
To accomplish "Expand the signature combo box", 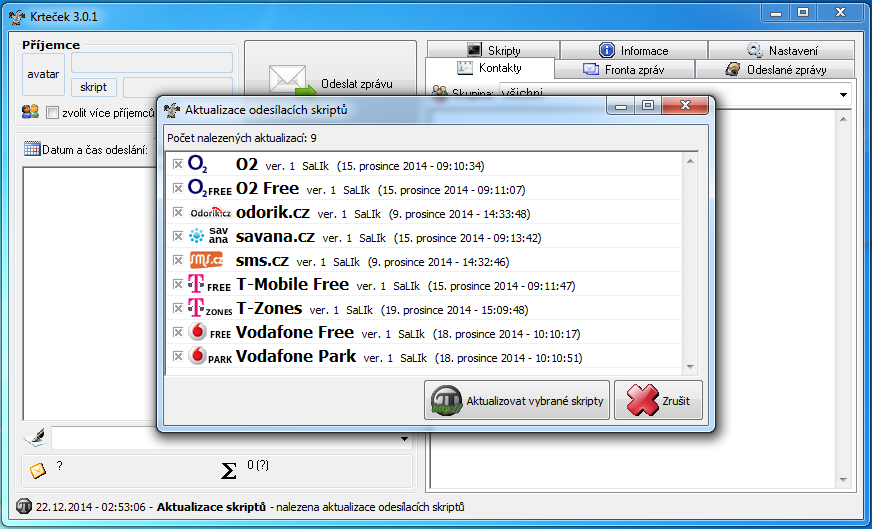I will pos(404,439).
